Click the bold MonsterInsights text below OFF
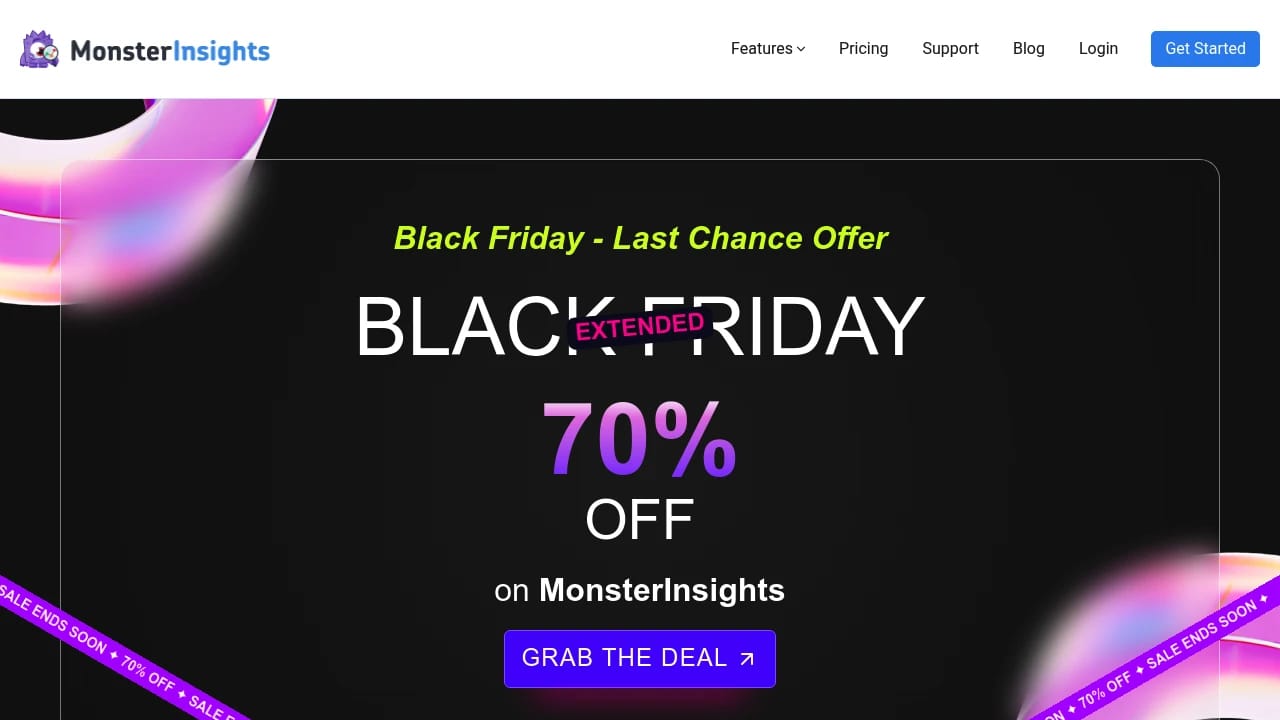1280x720 pixels. (661, 590)
